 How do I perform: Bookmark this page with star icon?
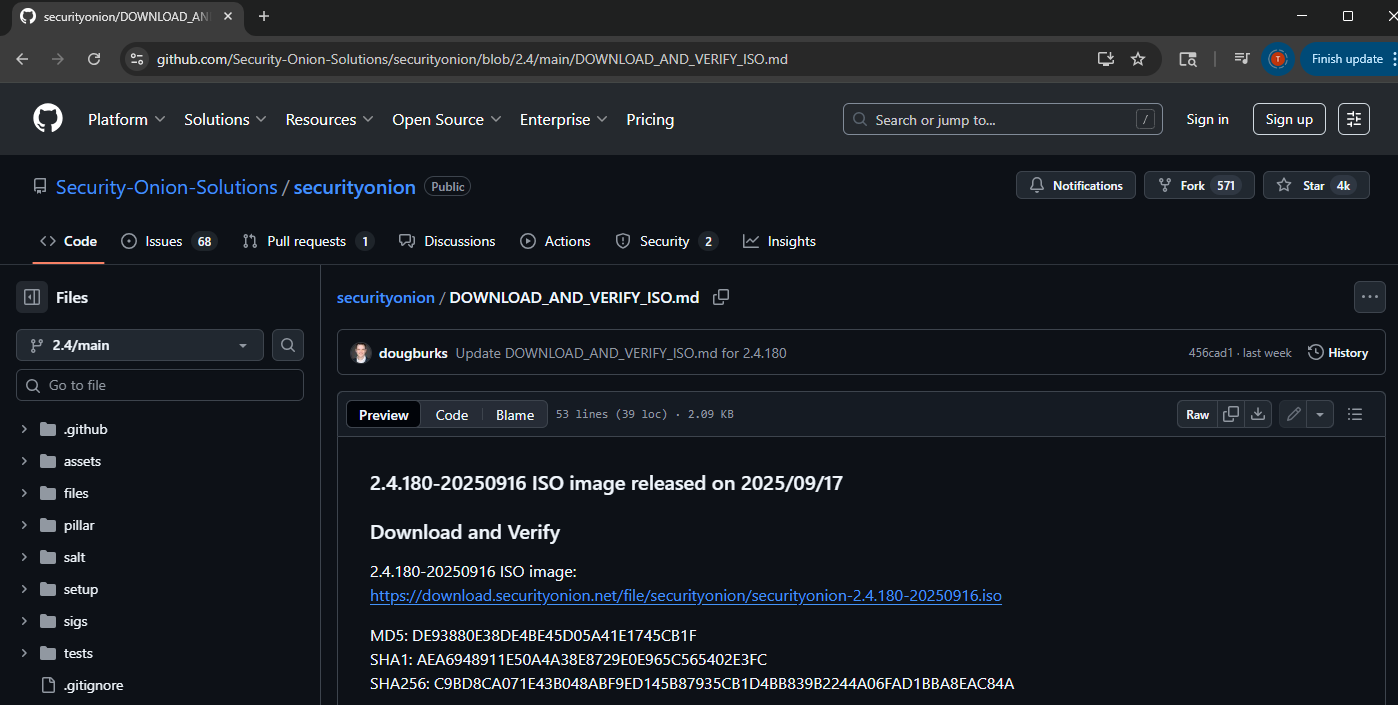1138,59
